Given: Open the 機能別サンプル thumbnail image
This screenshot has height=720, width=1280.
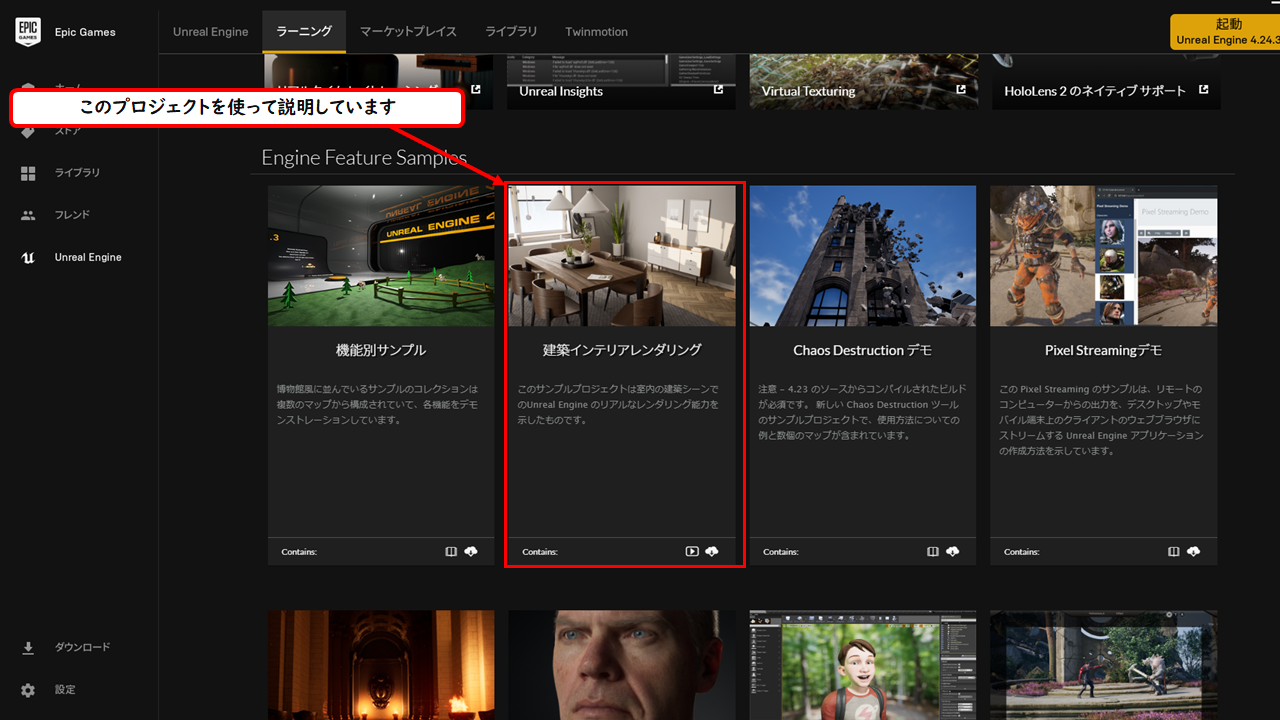Looking at the screenshot, I should tap(381, 255).
